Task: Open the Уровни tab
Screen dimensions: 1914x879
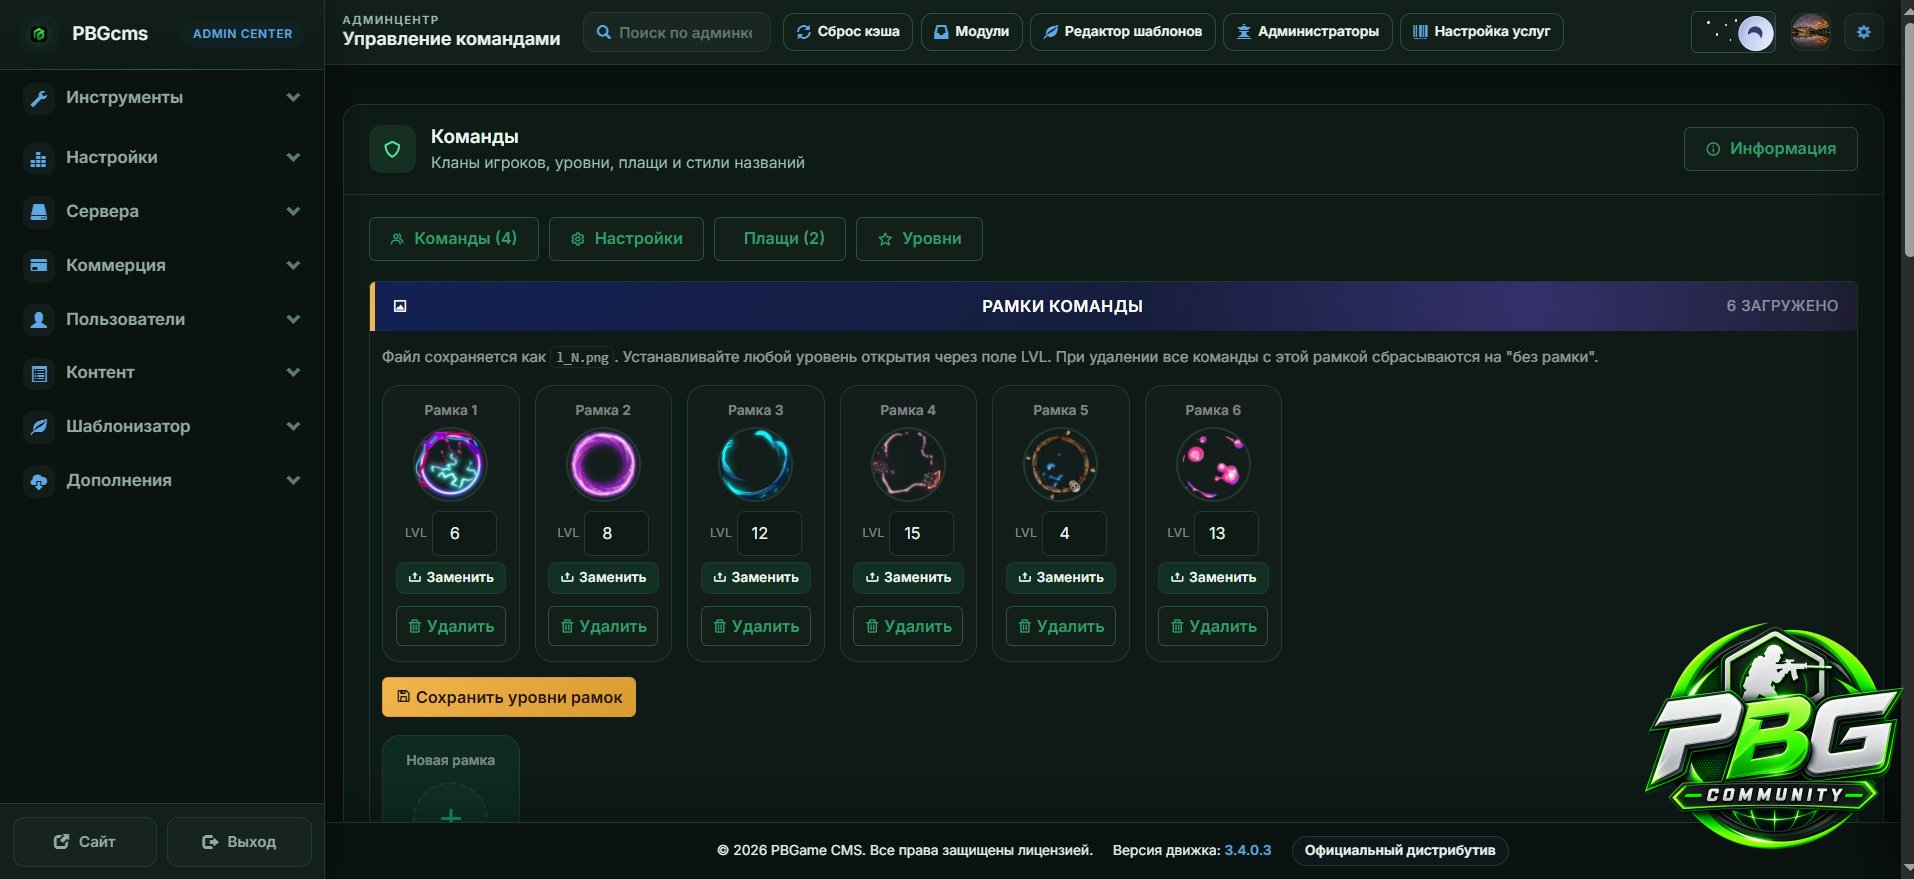Action: tap(919, 239)
